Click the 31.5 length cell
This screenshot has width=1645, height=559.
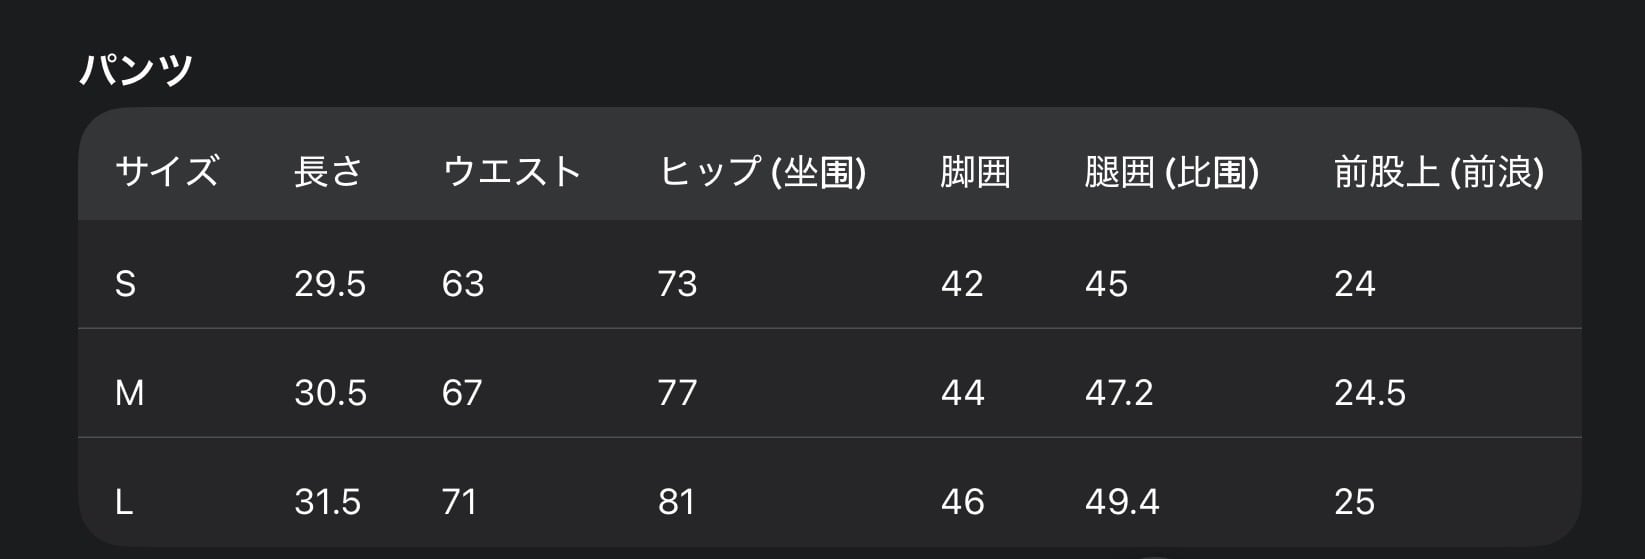[x=328, y=501]
